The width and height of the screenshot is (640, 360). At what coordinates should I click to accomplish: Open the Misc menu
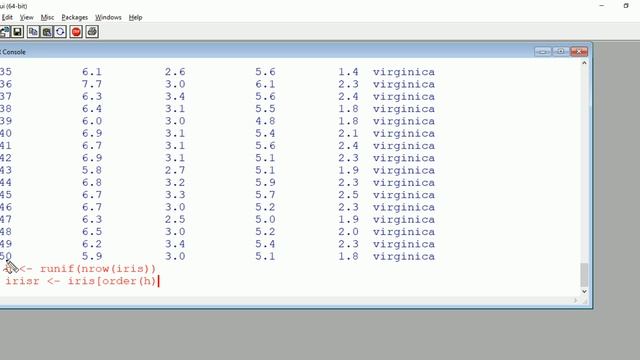(47, 17)
